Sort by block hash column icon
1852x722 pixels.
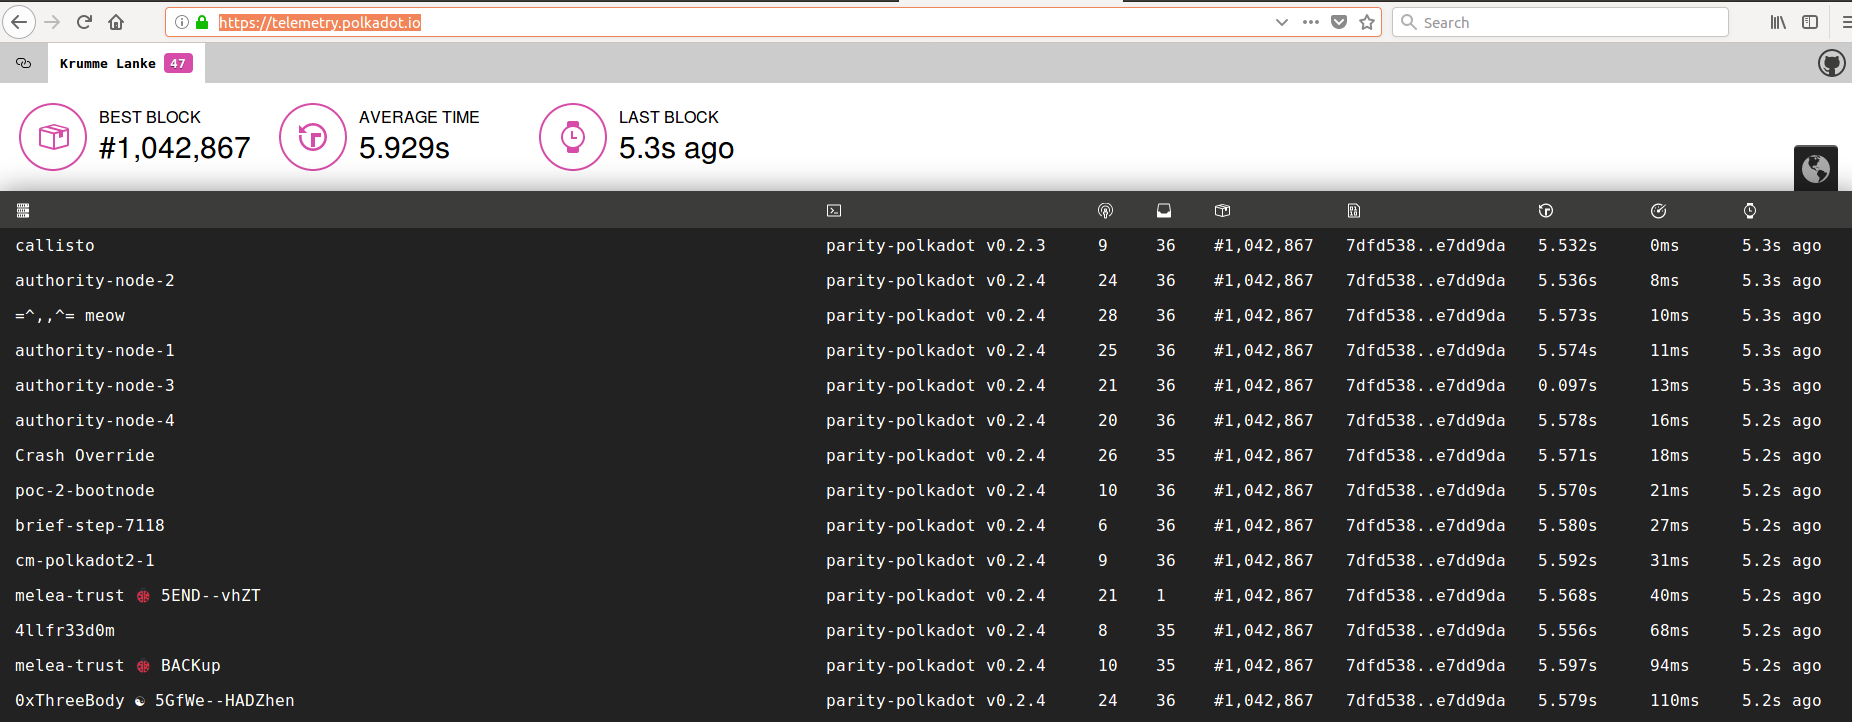(x=1353, y=210)
